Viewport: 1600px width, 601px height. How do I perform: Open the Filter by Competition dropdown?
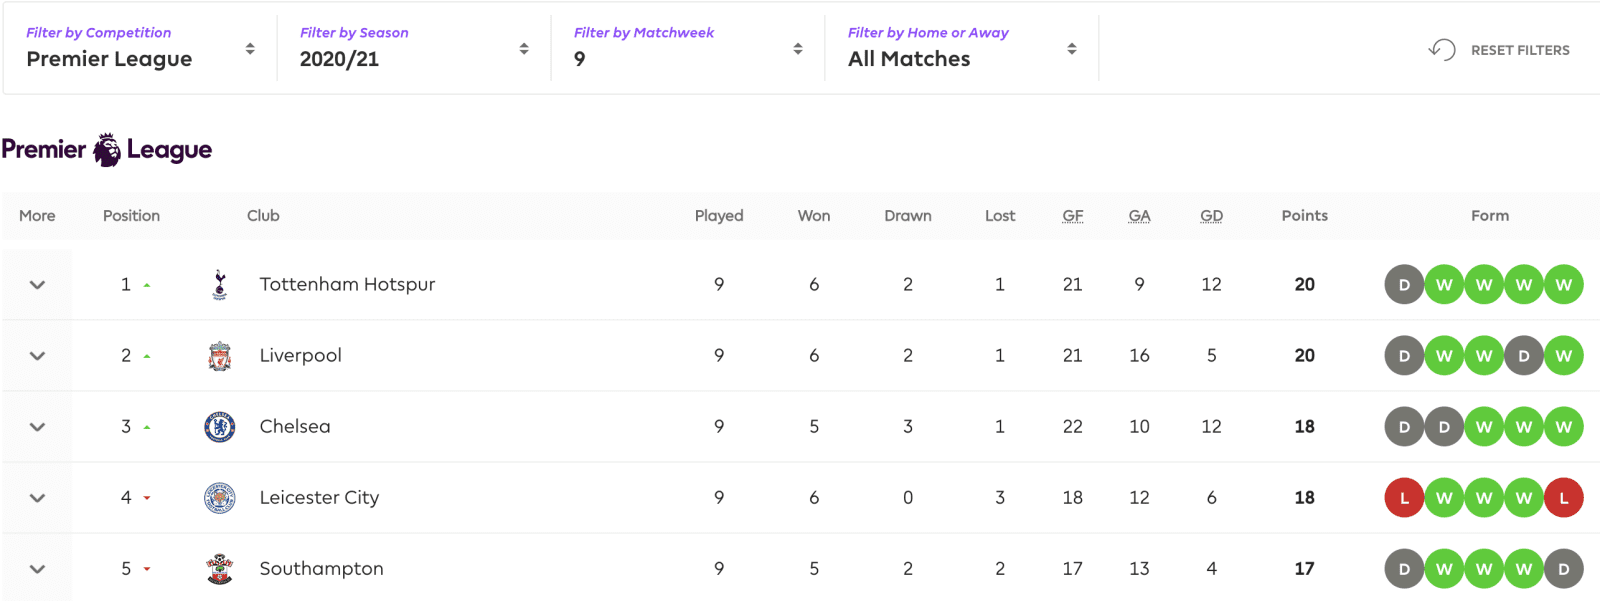[x=140, y=48]
